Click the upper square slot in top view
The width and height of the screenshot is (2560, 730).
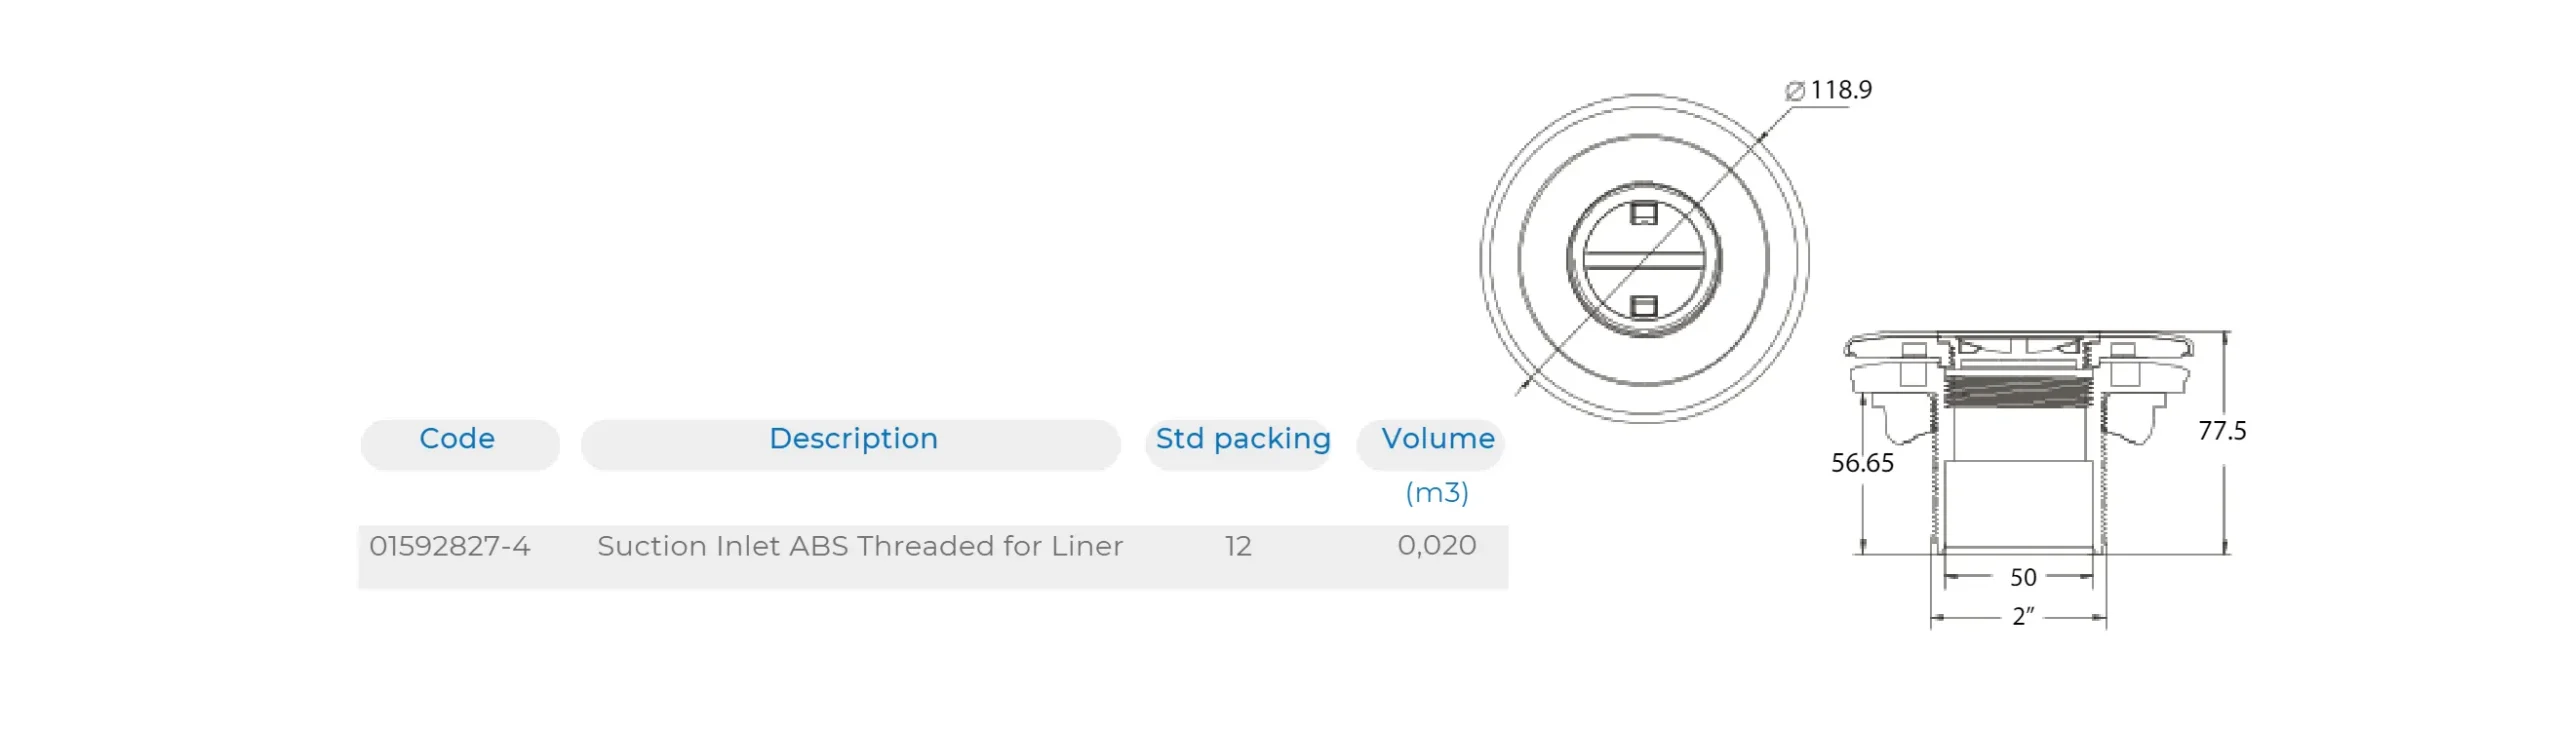click(x=1643, y=213)
